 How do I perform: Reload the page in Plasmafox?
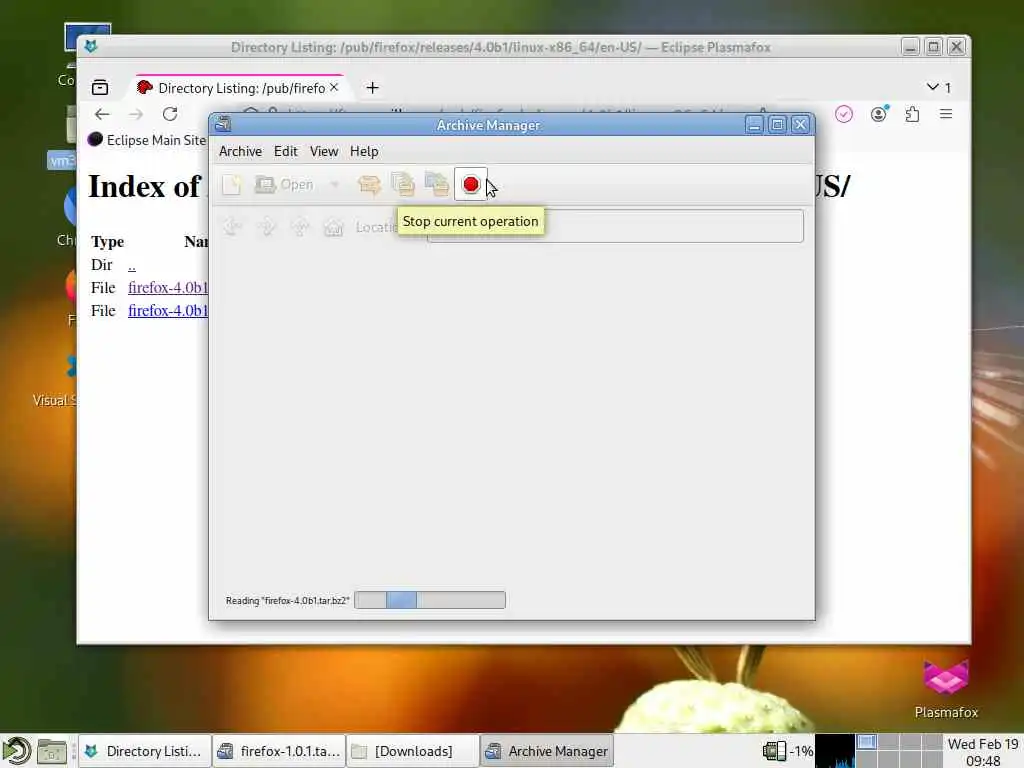pyautogui.click(x=170, y=114)
